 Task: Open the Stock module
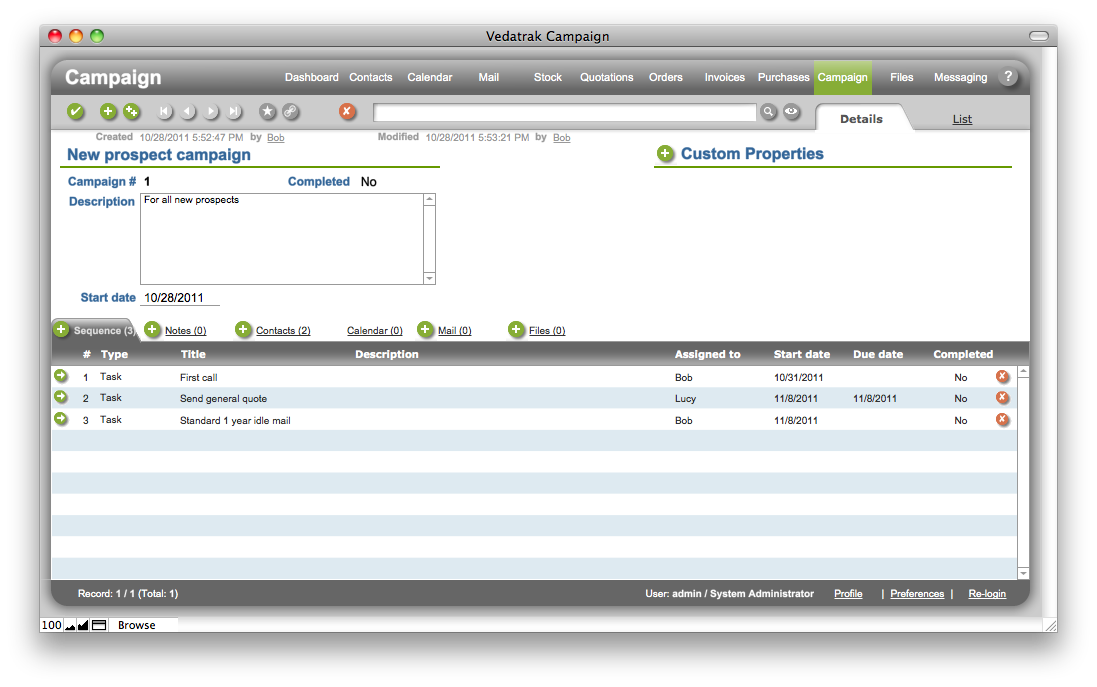point(548,77)
